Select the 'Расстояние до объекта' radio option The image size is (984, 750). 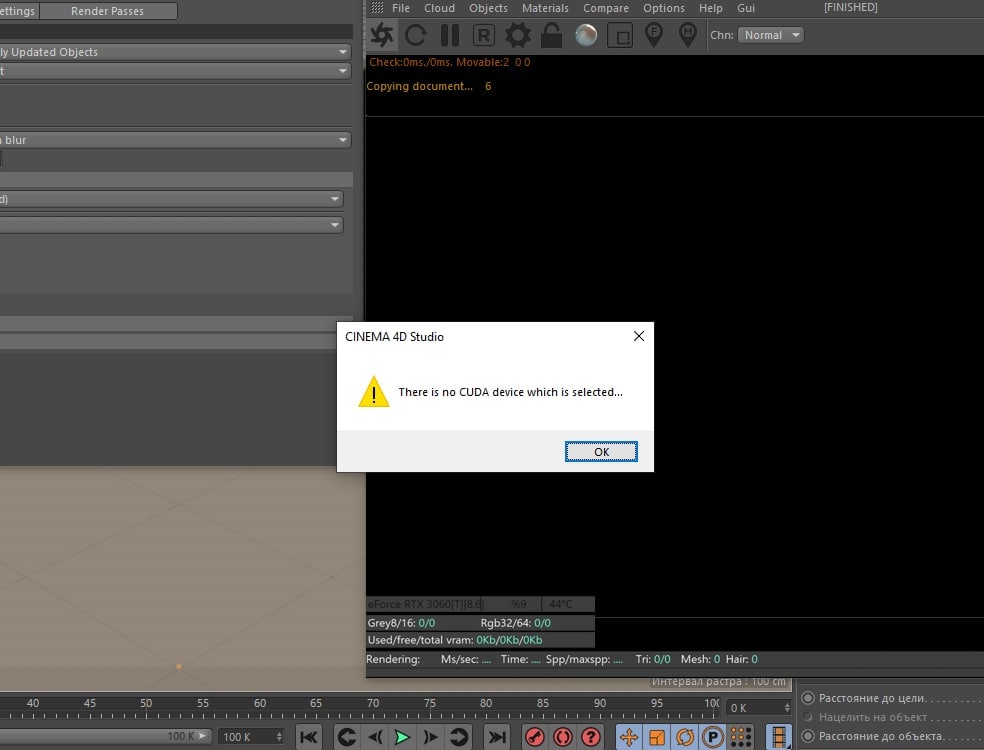[x=808, y=736]
